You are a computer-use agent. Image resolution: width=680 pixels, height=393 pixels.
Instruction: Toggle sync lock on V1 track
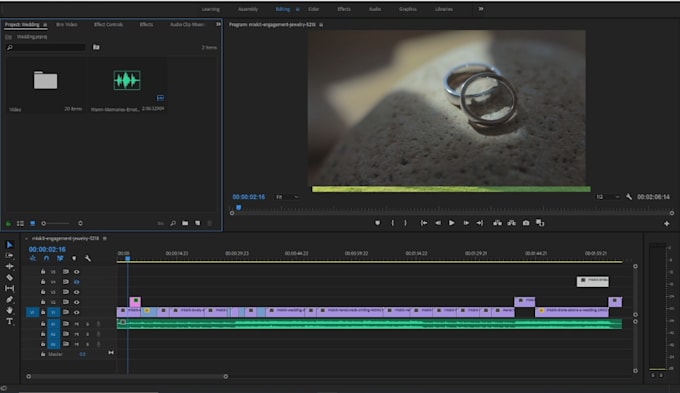tap(65, 312)
